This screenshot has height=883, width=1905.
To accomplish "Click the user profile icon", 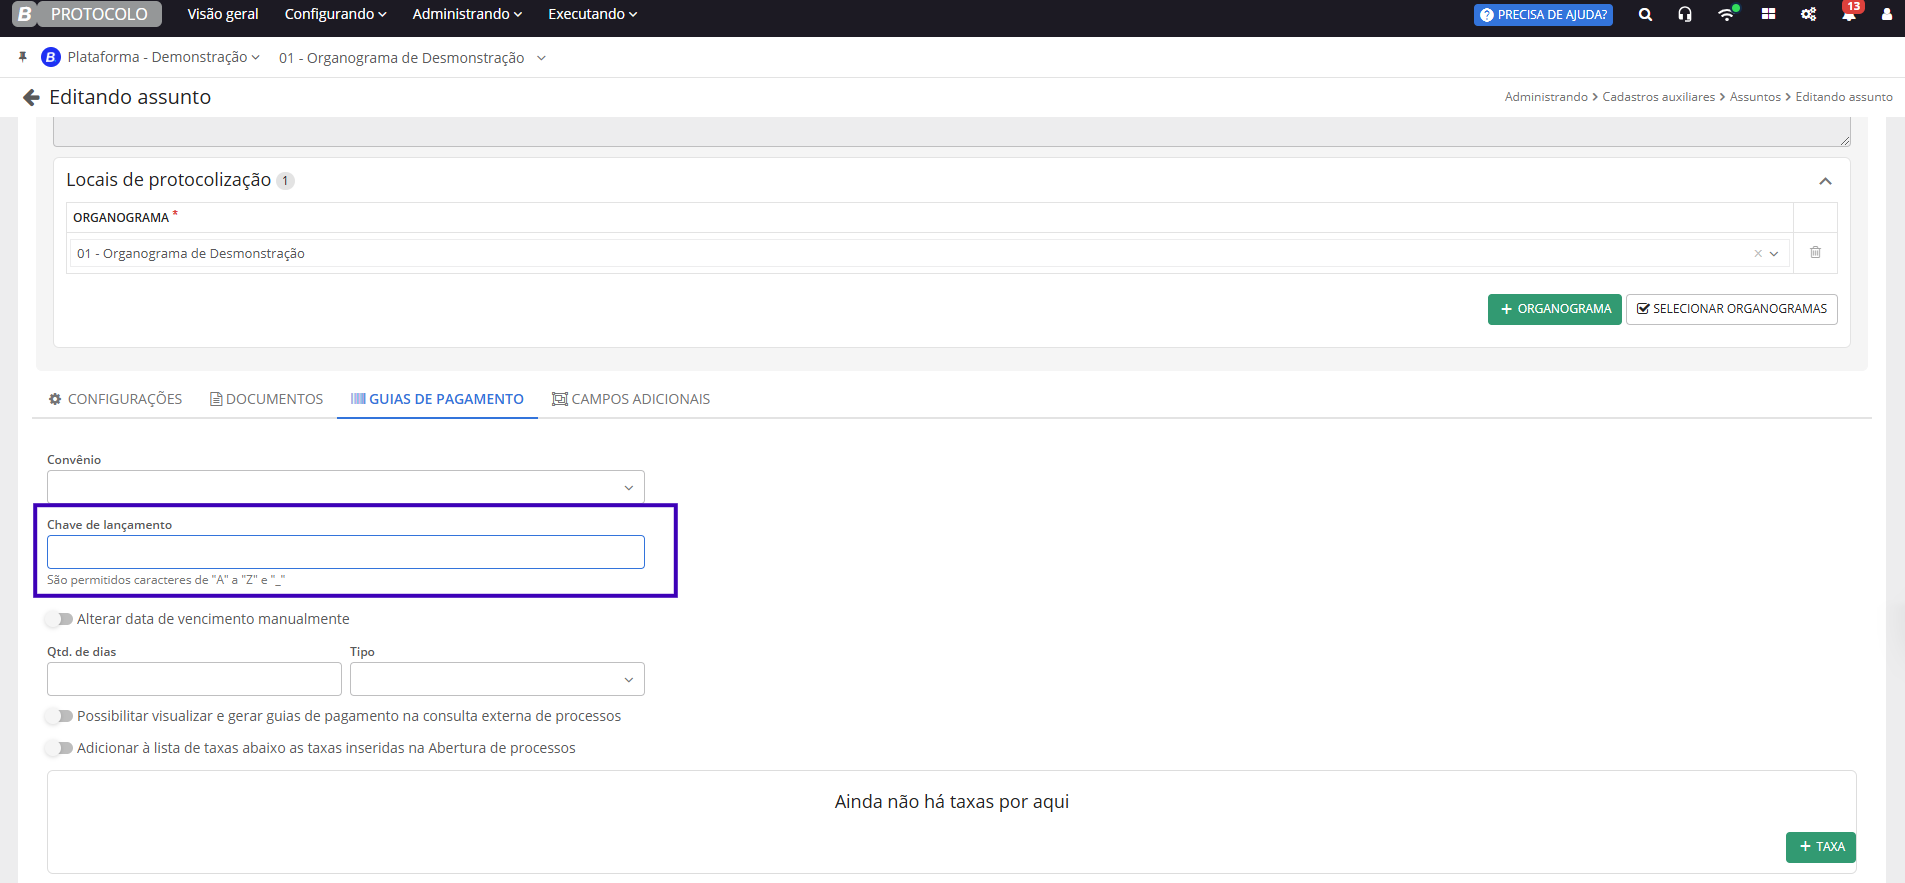I will click(1886, 14).
